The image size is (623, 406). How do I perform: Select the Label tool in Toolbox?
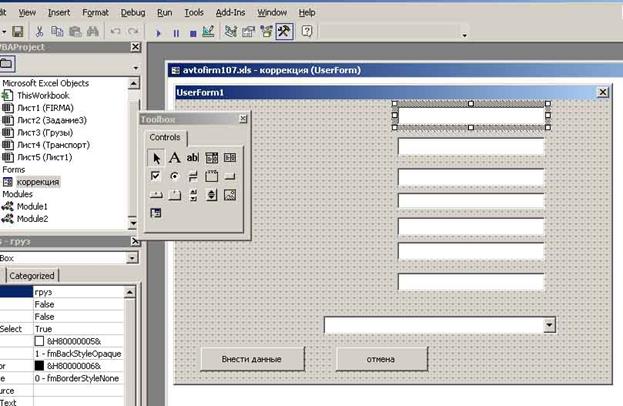[174, 158]
